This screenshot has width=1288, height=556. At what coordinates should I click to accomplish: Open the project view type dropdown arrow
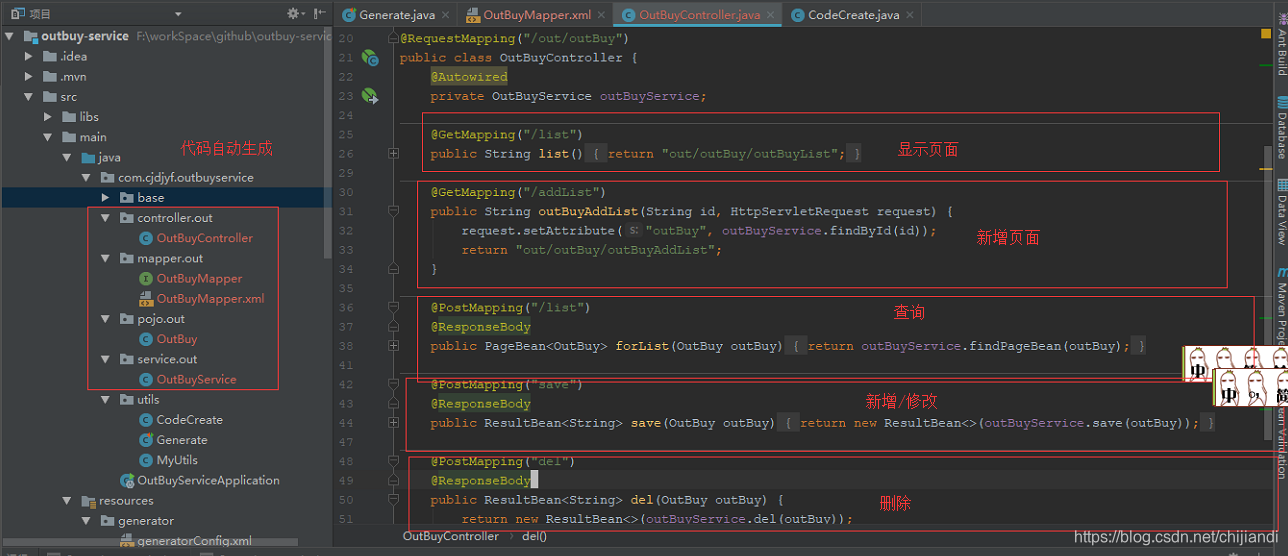(x=178, y=15)
